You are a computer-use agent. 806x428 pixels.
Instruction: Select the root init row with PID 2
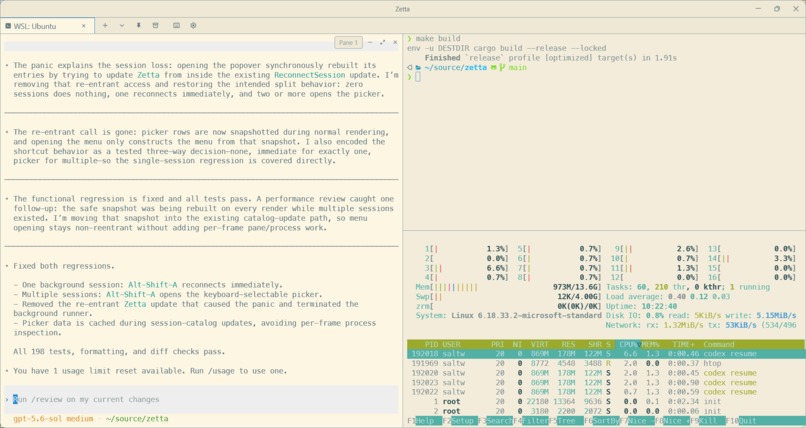tap(606, 412)
